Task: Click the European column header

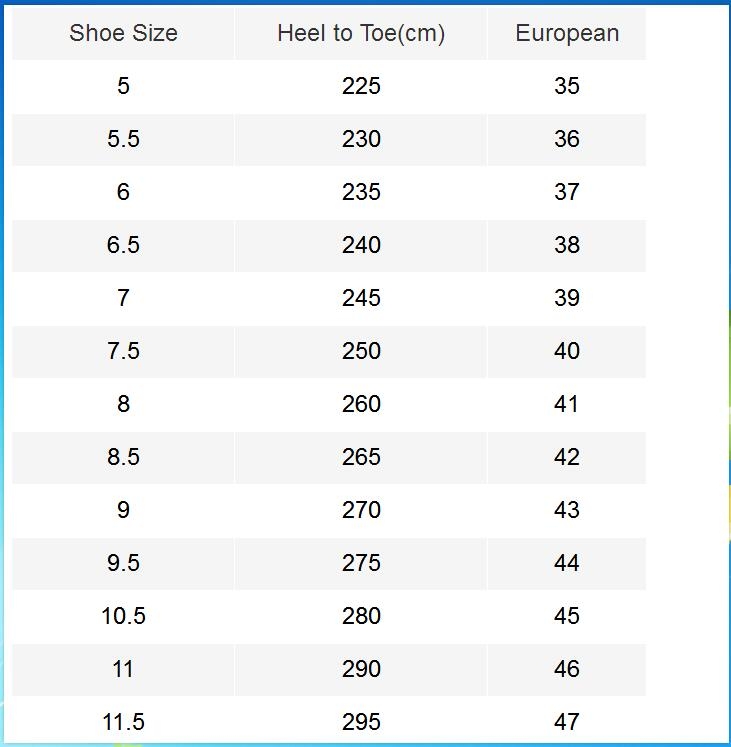Action: (567, 33)
